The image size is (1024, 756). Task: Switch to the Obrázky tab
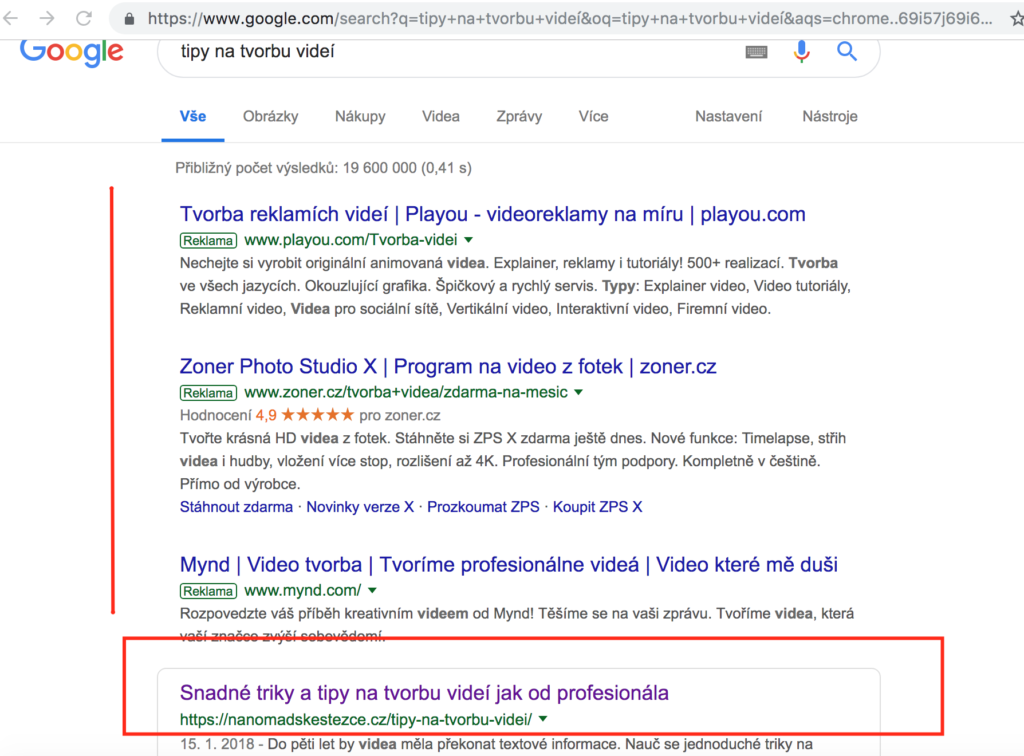click(269, 116)
